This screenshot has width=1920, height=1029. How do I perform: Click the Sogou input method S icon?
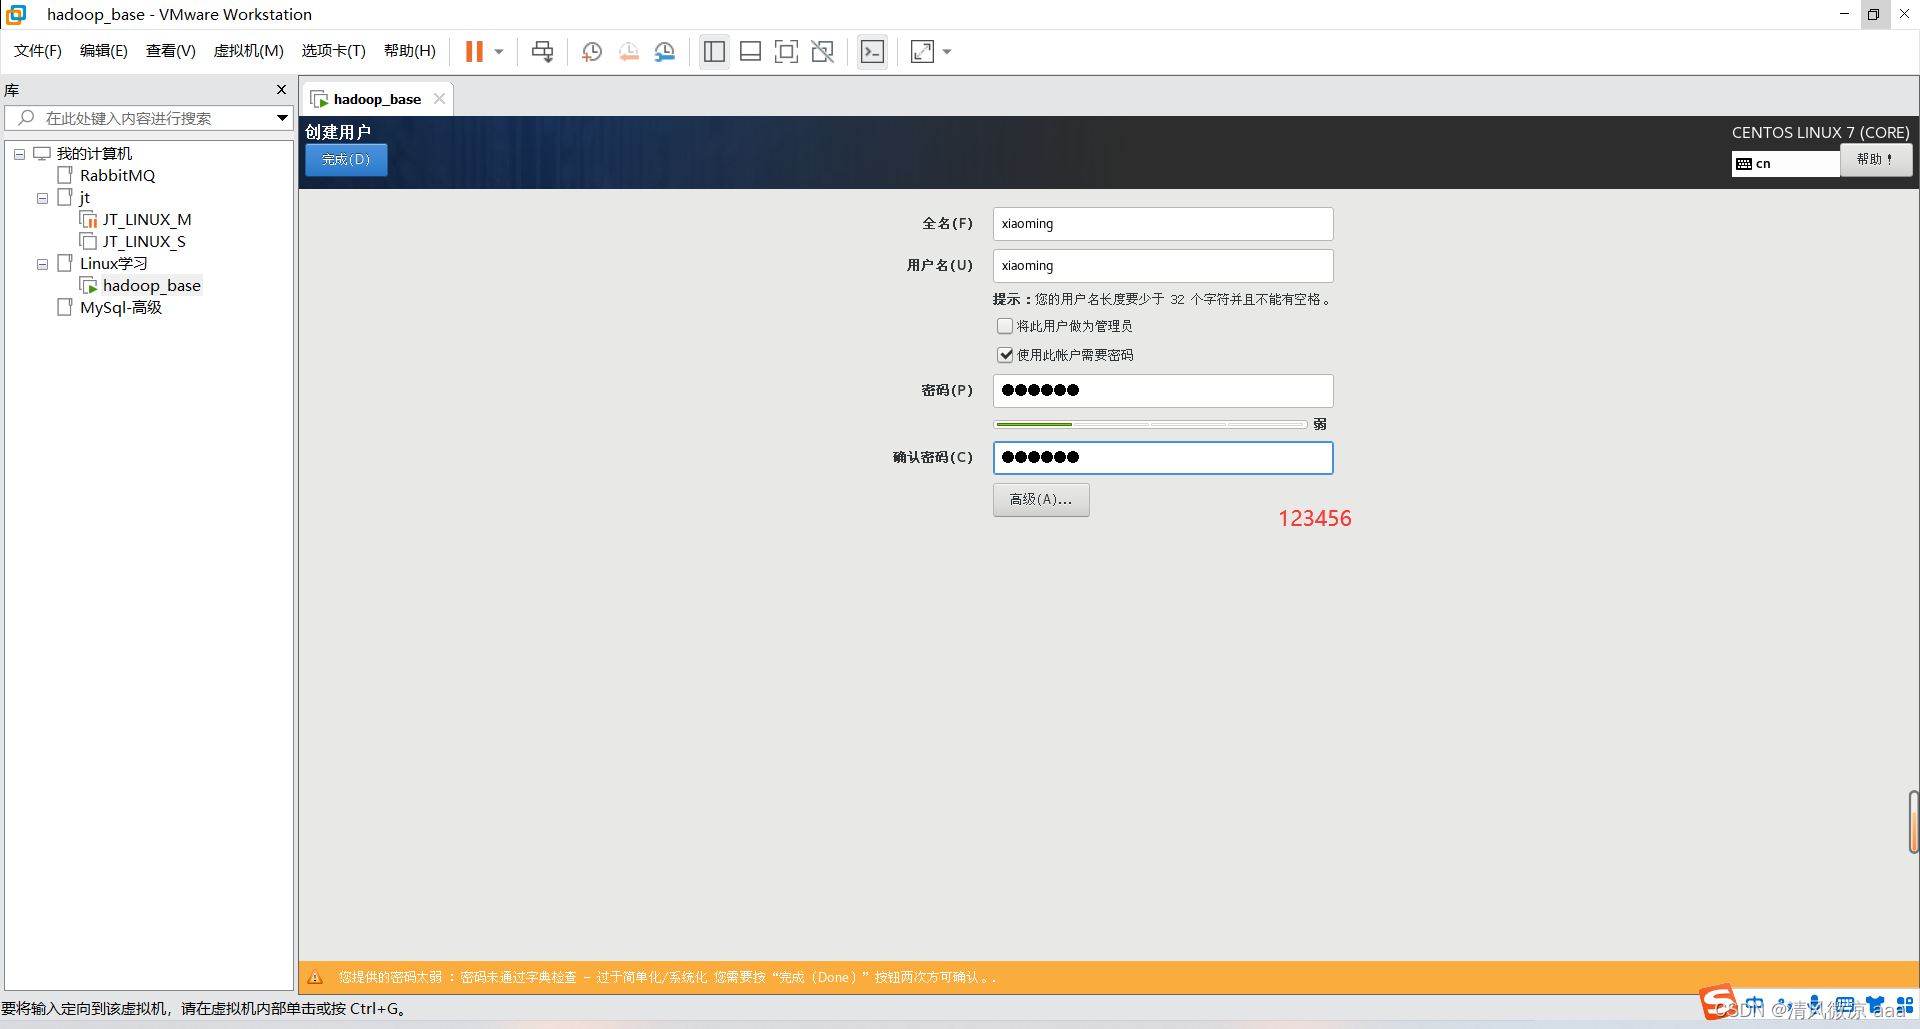coord(1718,1002)
